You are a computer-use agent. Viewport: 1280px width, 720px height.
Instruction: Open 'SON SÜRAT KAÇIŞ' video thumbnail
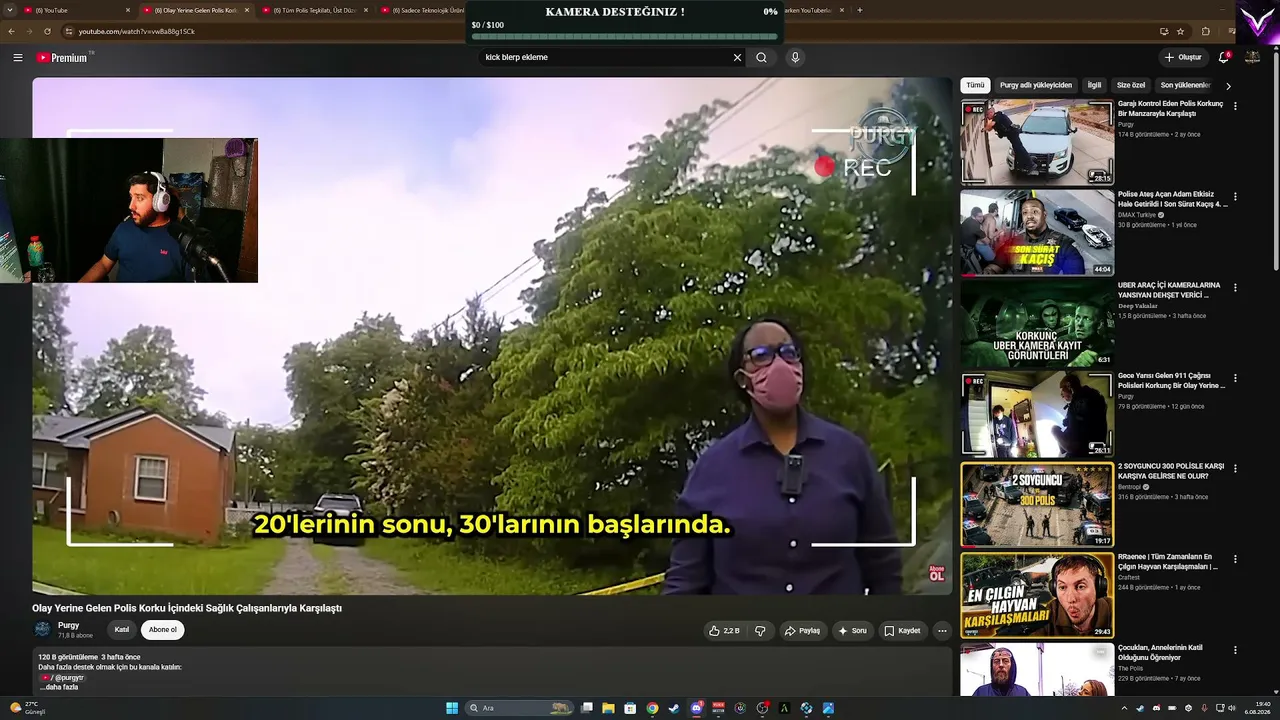[1037, 233]
